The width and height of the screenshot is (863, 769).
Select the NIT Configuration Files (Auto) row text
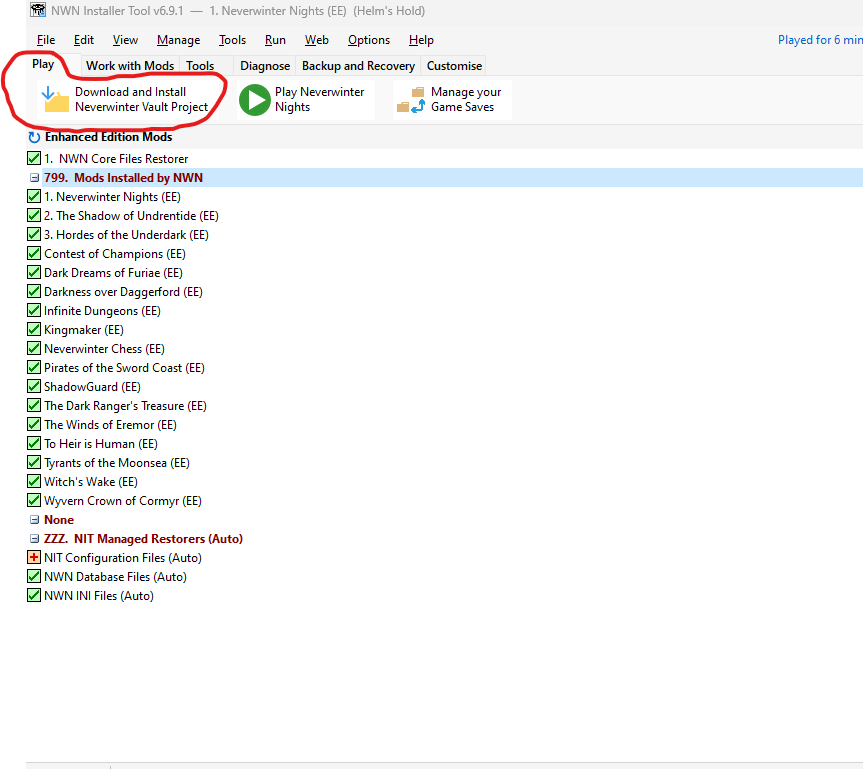point(123,558)
